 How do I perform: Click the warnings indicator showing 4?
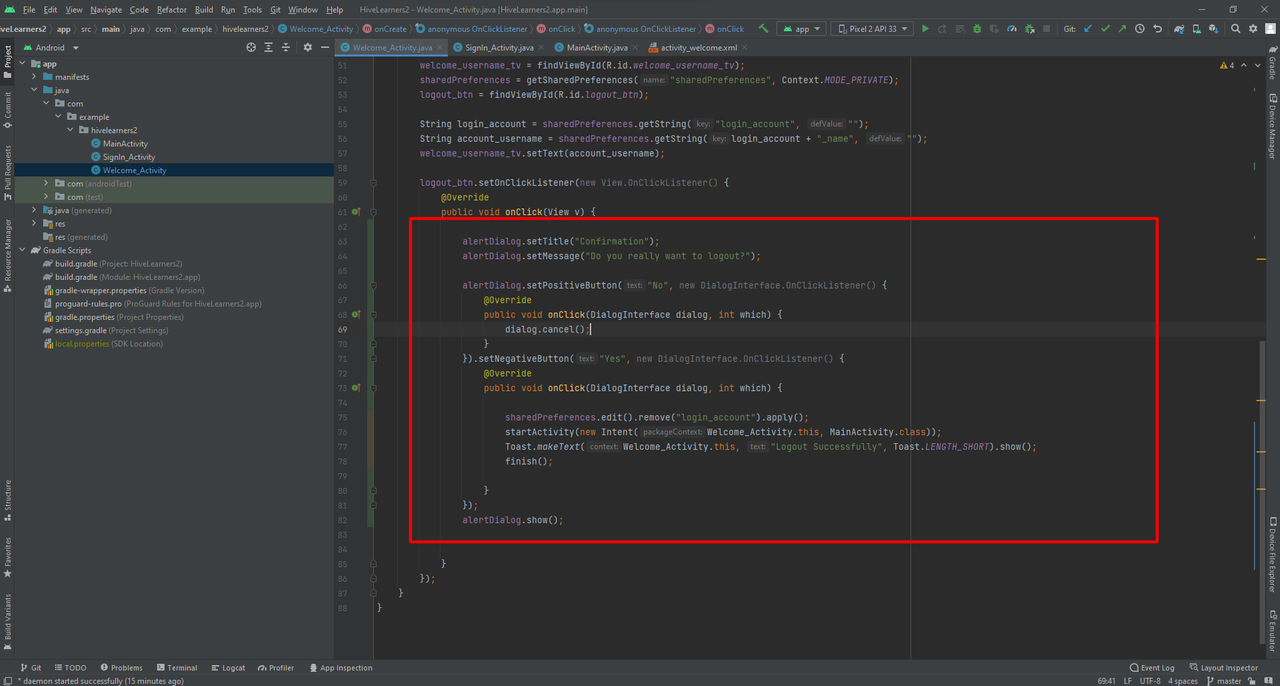pos(1227,65)
